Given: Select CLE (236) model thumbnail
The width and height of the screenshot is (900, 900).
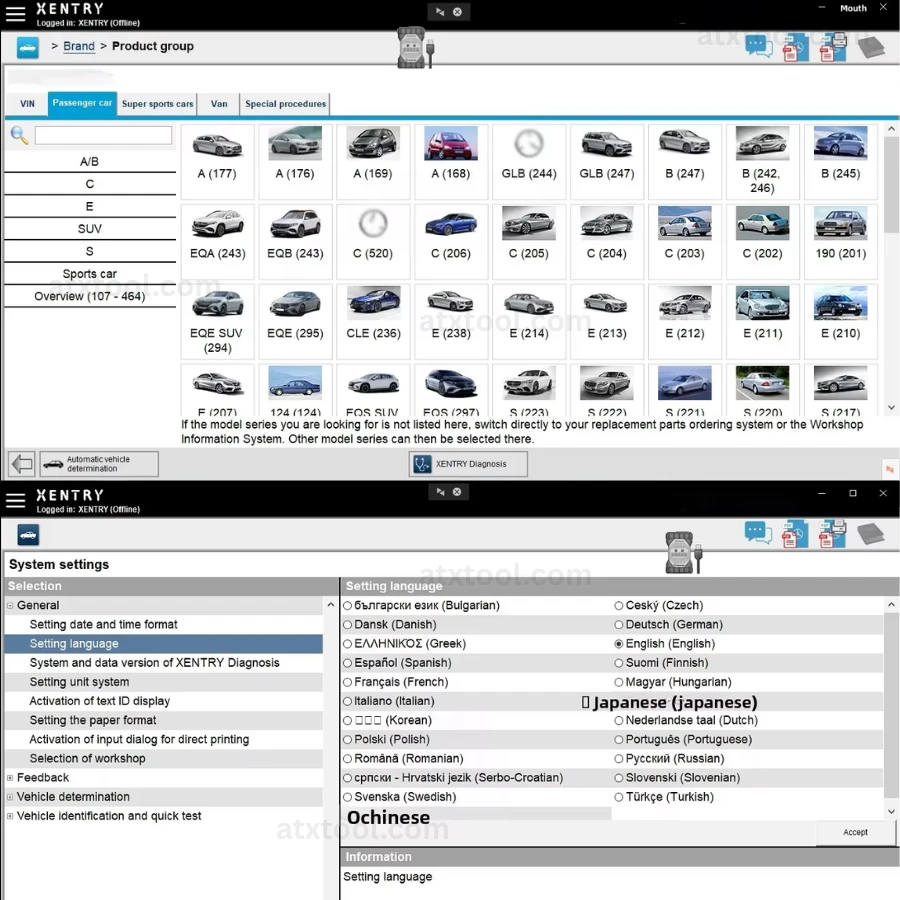Looking at the screenshot, I should point(373,321).
